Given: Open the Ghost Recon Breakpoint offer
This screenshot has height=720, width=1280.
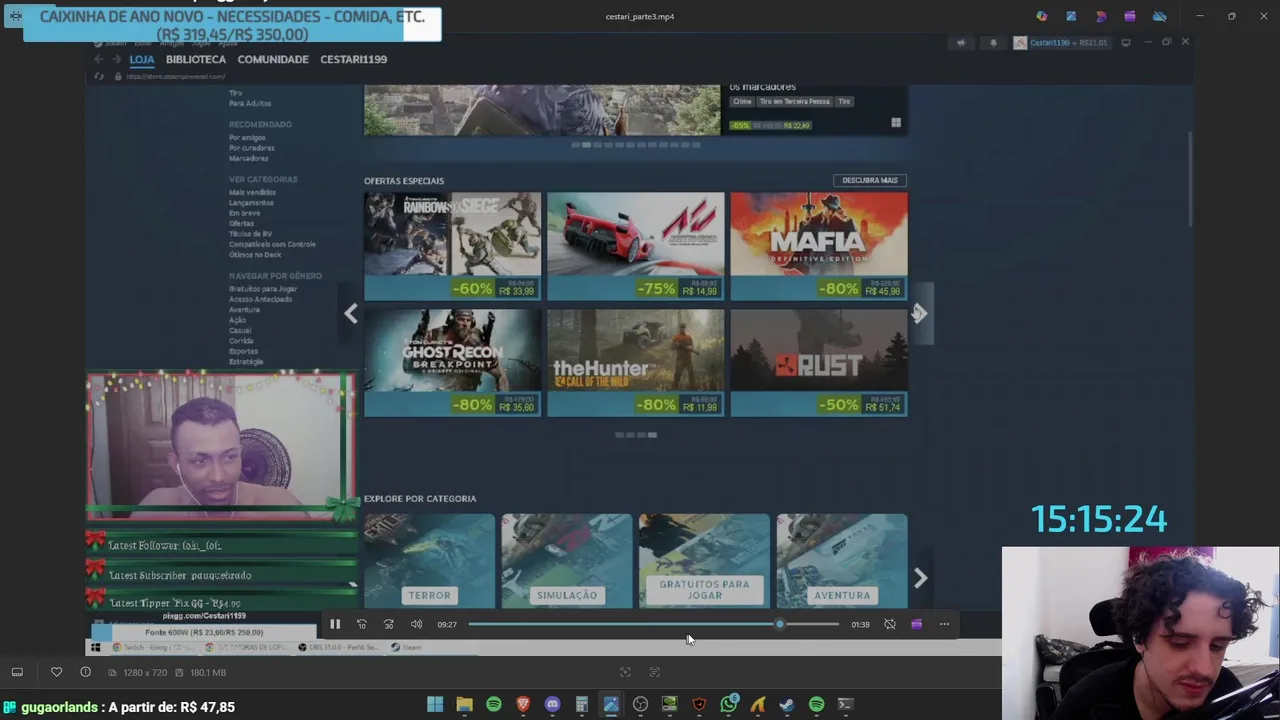Looking at the screenshot, I should pos(452,362).
